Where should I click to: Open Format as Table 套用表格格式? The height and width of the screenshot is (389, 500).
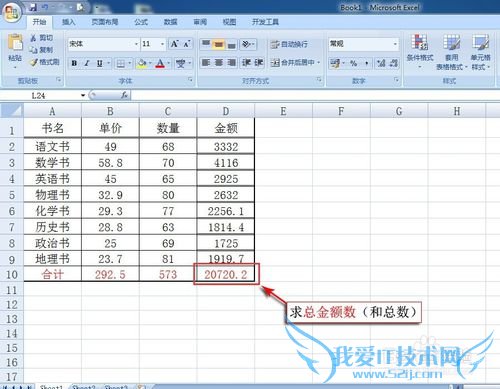point(452,52)
